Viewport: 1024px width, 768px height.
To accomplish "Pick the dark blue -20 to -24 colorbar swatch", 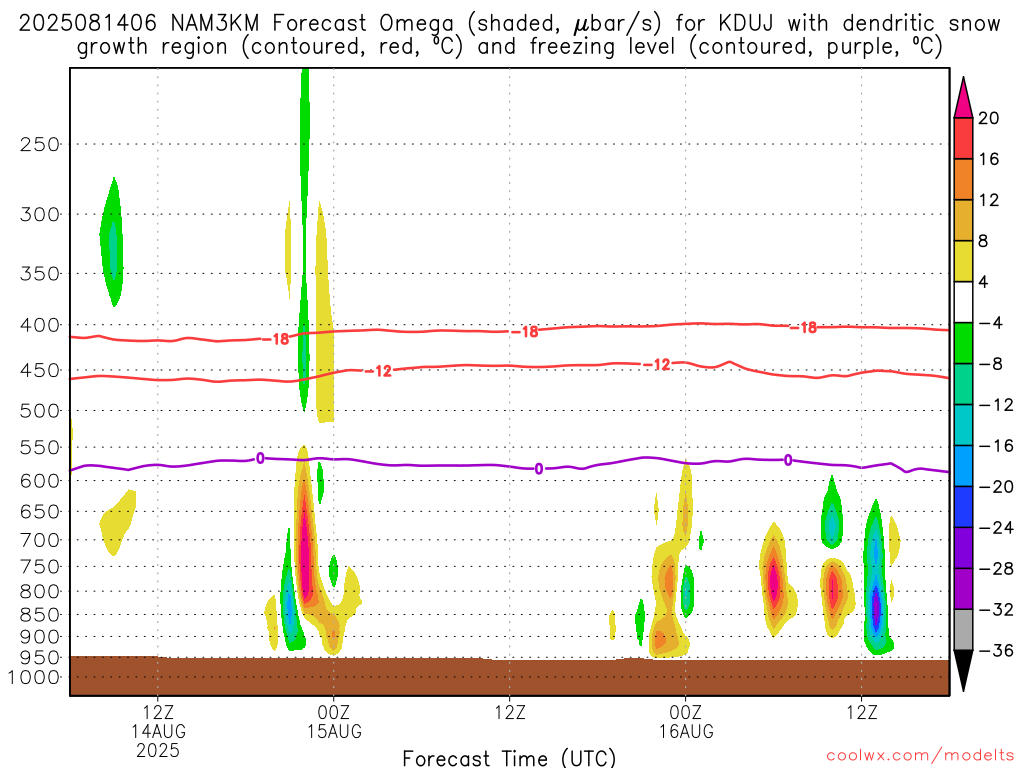I will pyautogui.click(x=963, y=507).
